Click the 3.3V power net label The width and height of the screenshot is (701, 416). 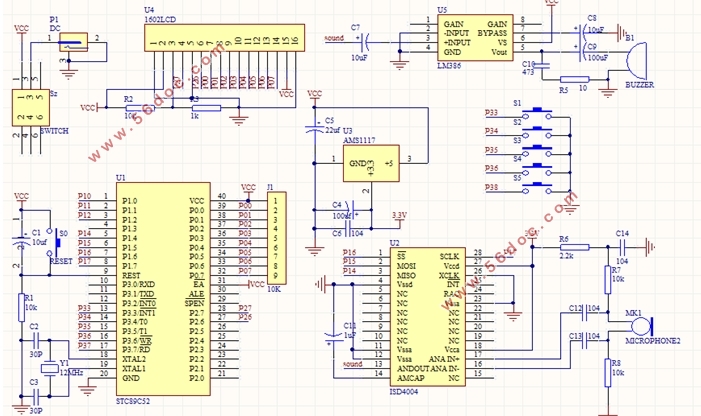point(399,216)
